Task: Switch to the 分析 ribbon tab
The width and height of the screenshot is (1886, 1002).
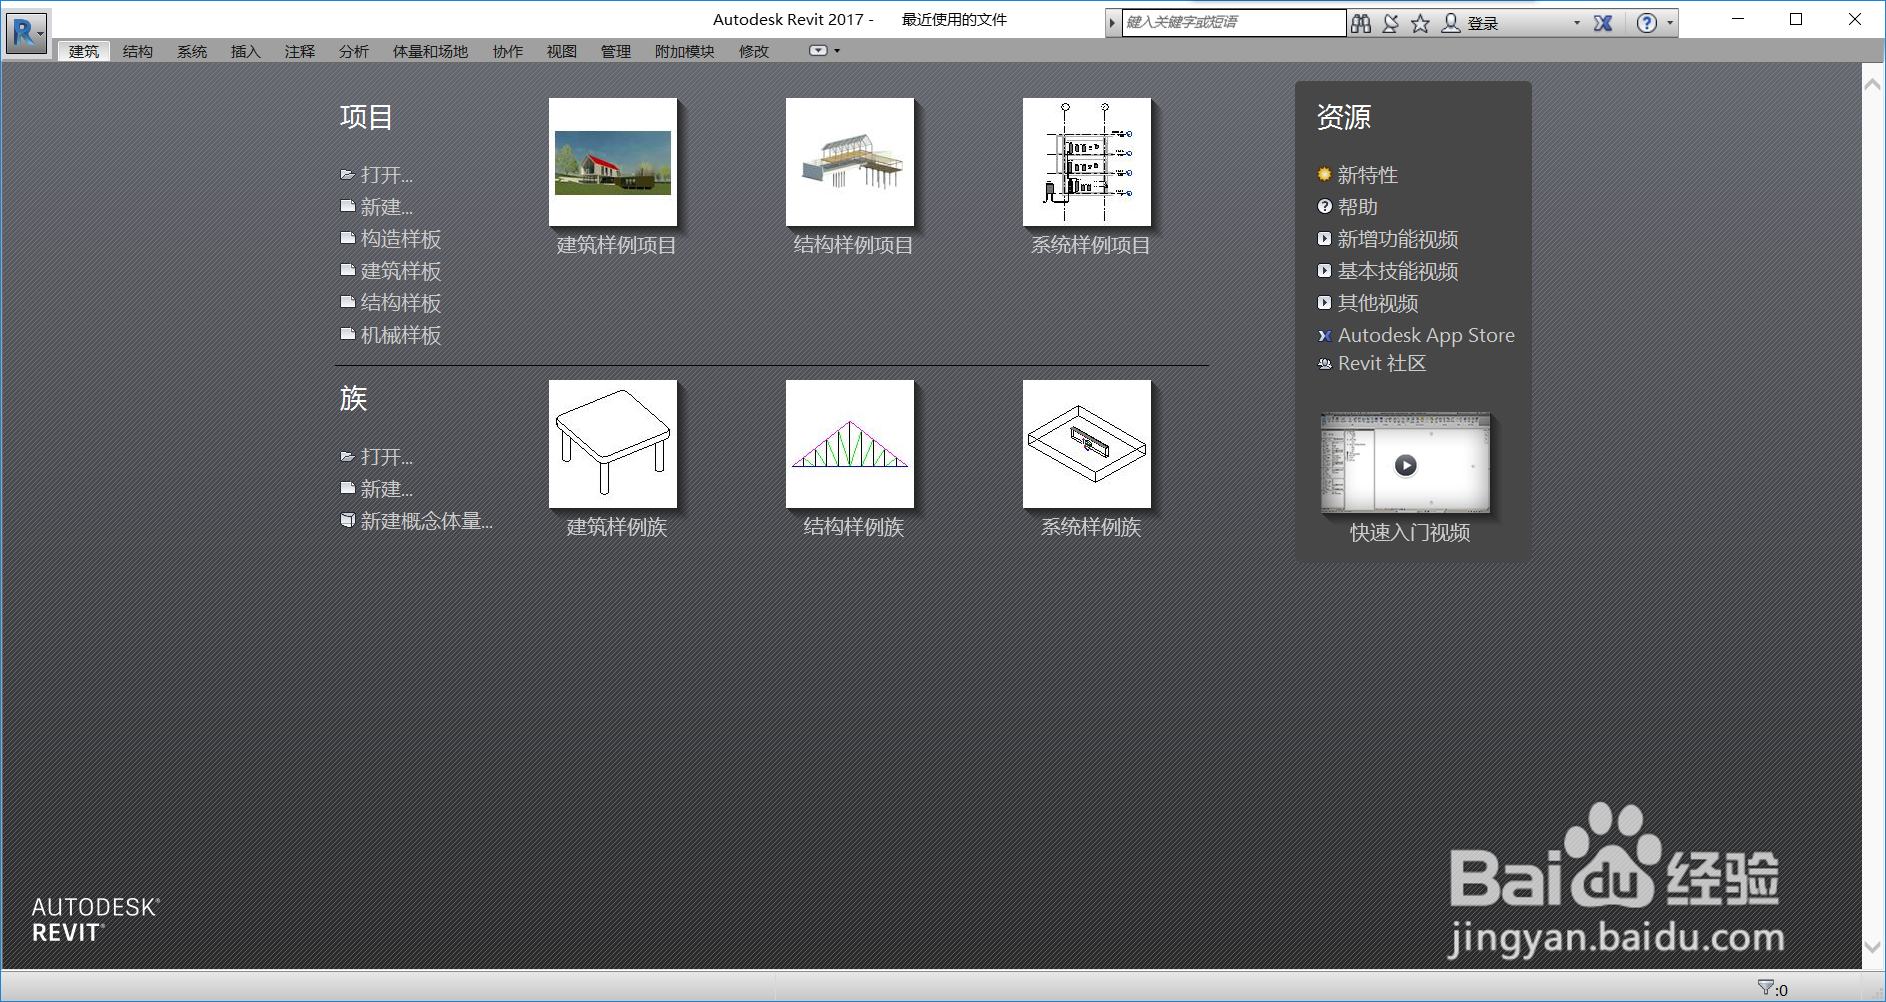Action: [354, 51]
